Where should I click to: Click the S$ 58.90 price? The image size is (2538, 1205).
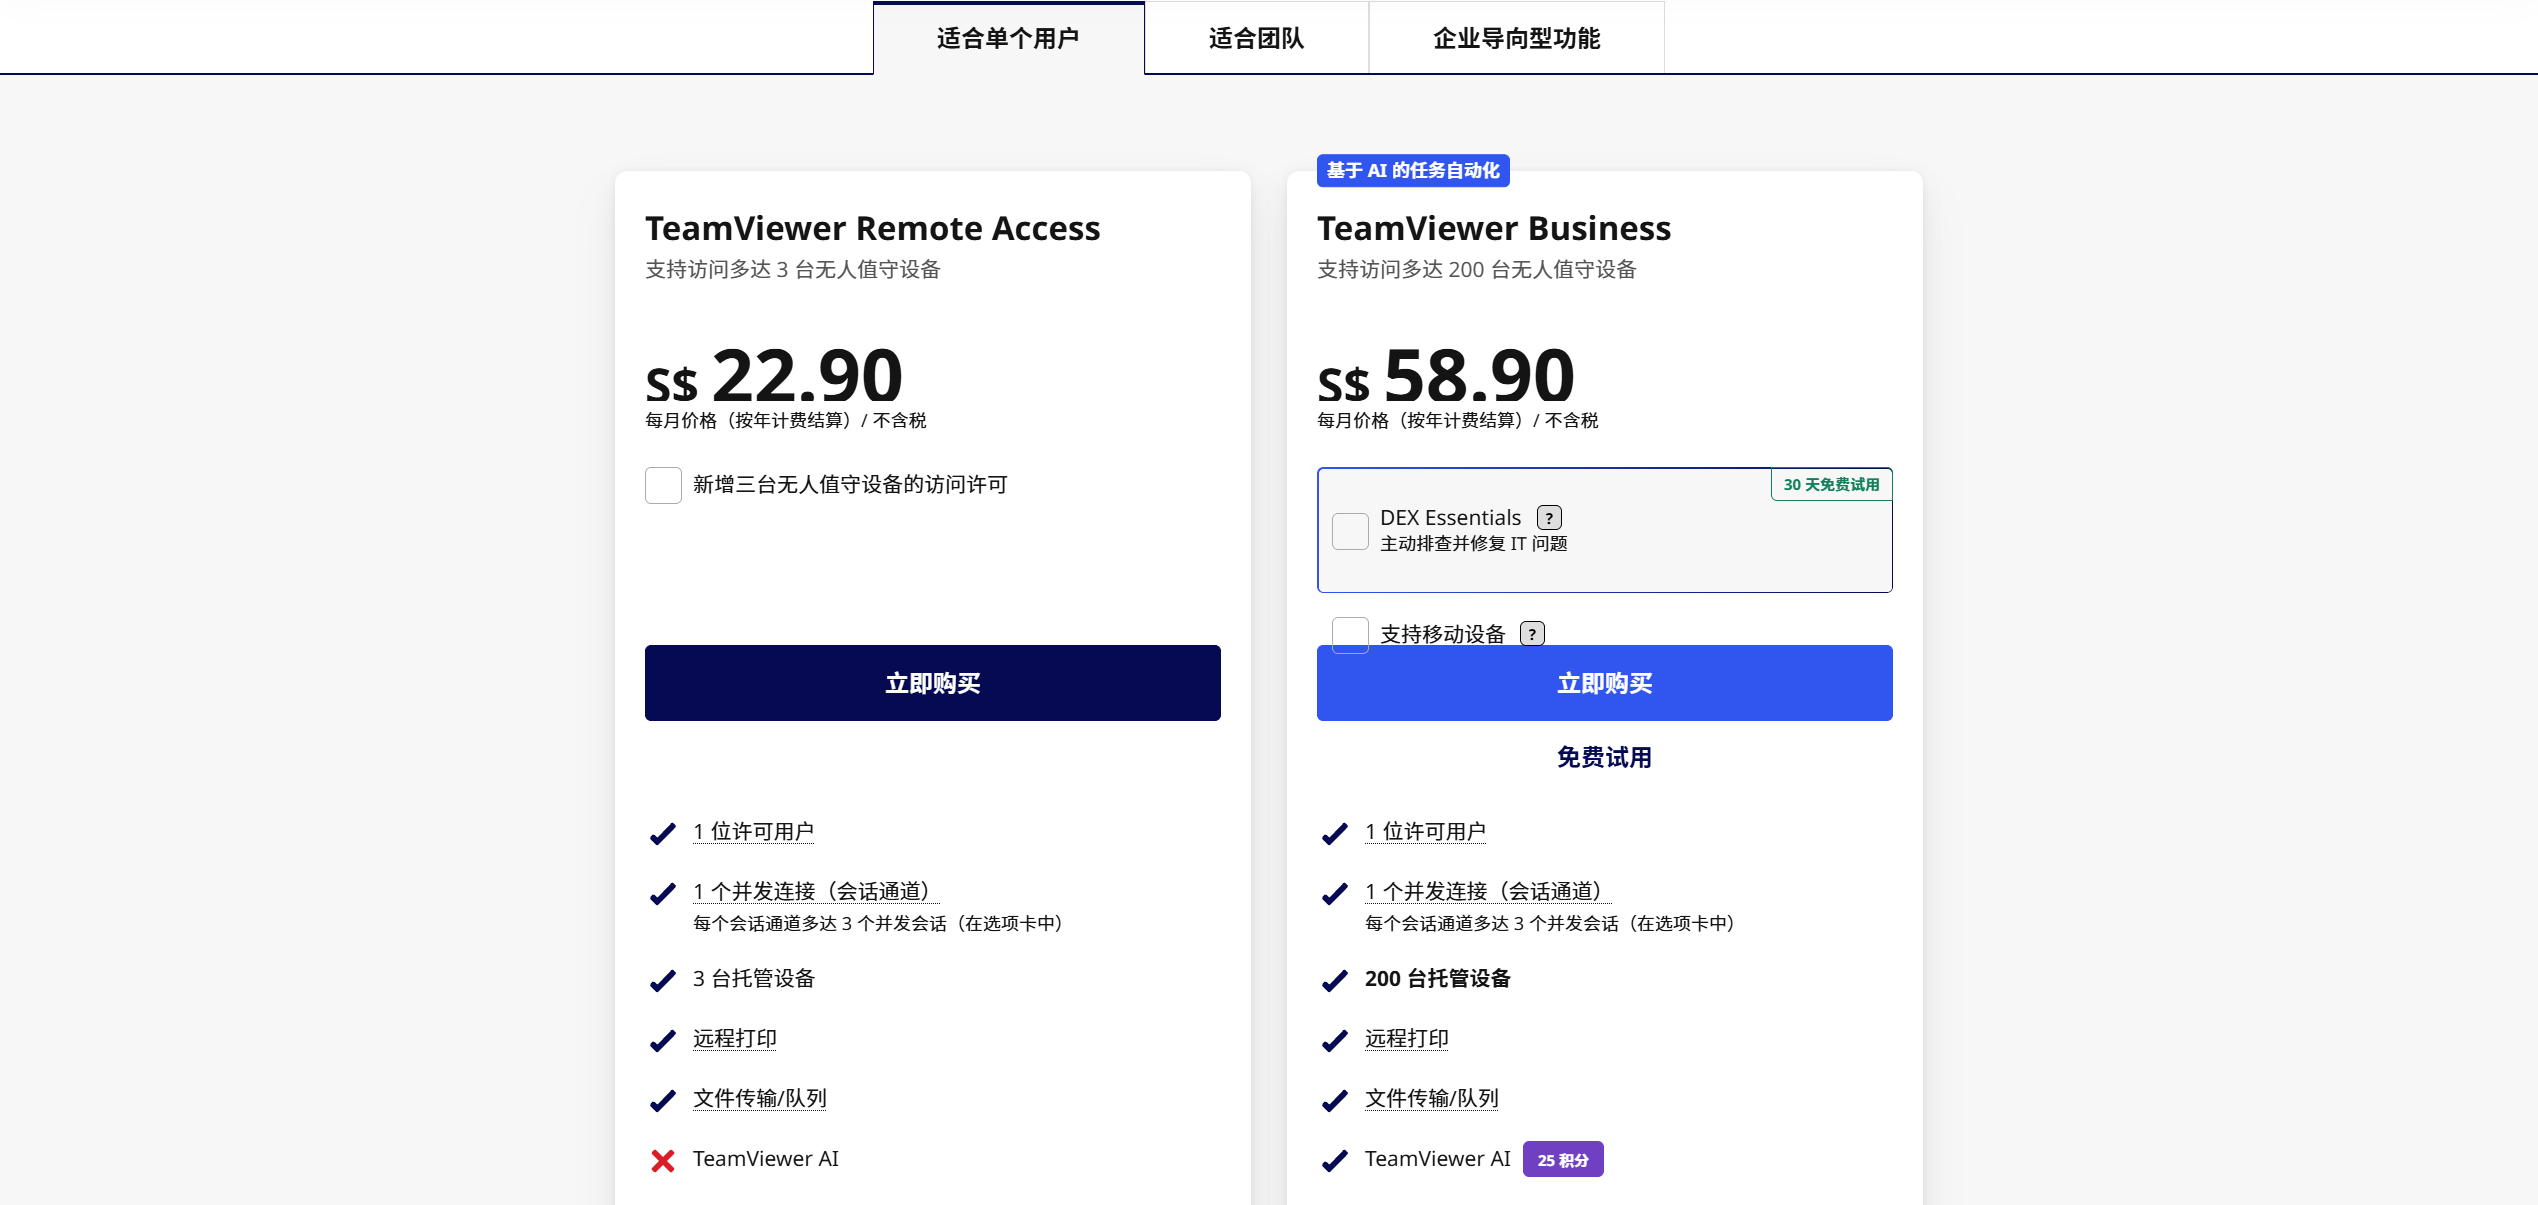tap(1446, 377)
